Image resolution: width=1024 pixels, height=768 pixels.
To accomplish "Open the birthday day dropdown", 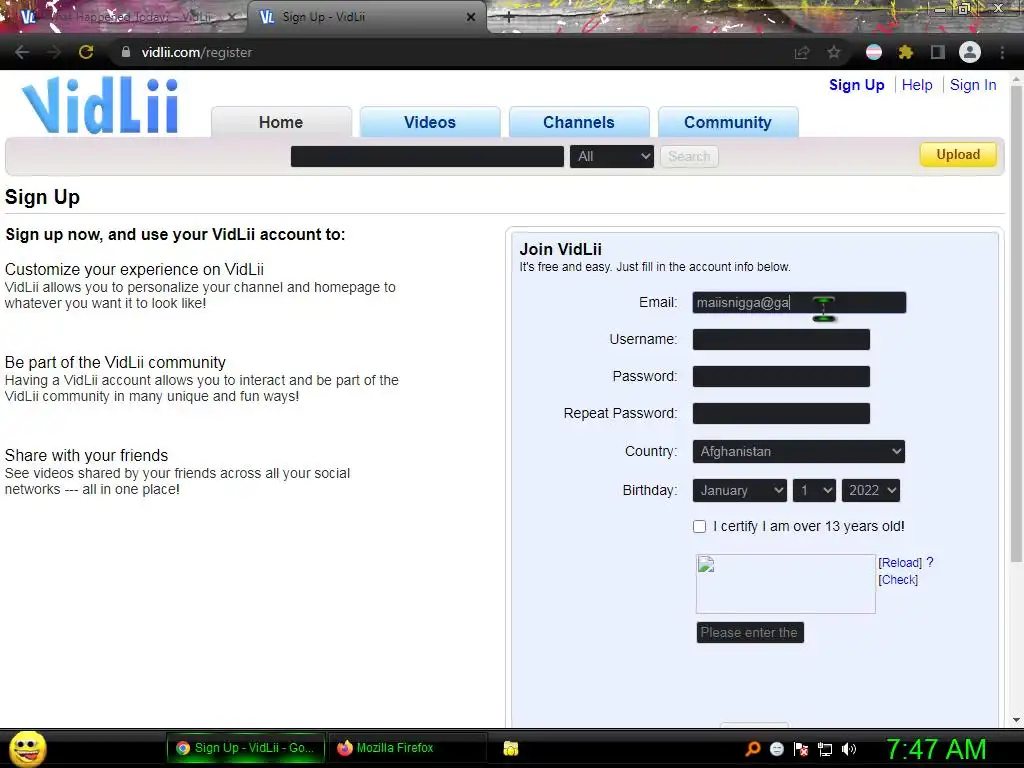I will (x=814, y=490).
